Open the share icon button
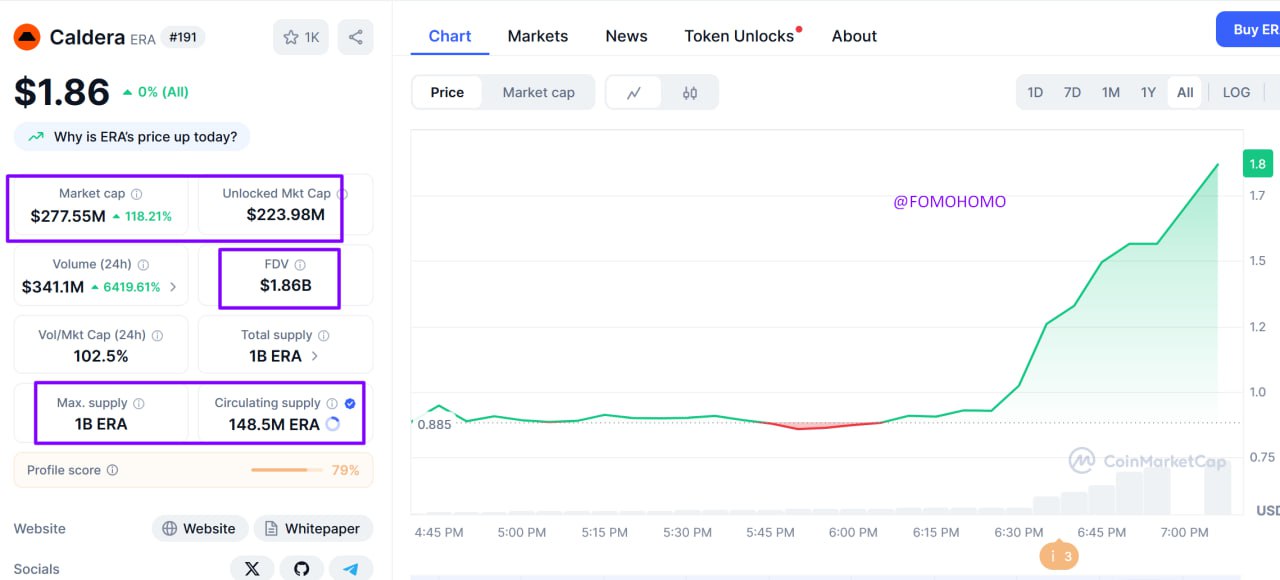The height and width of the screenshot is (580, 1280). click(x=356, y=37)
